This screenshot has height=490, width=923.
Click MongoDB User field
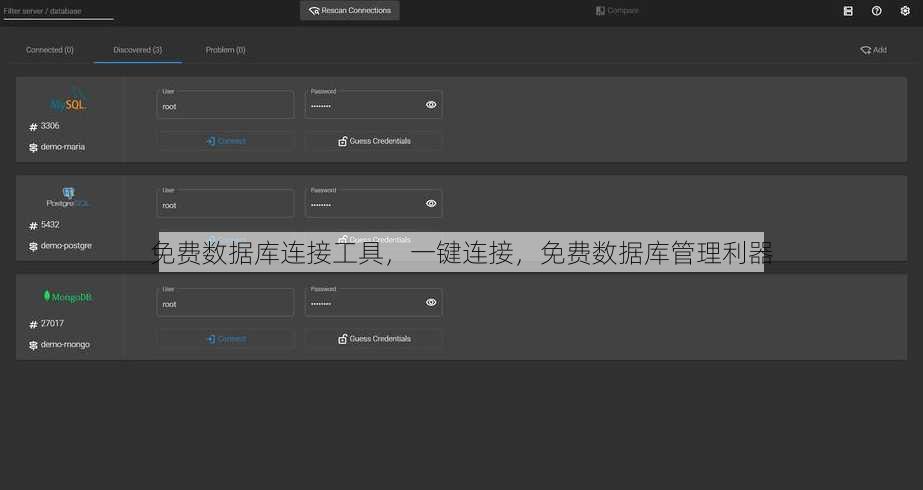[x=225, y=303]
